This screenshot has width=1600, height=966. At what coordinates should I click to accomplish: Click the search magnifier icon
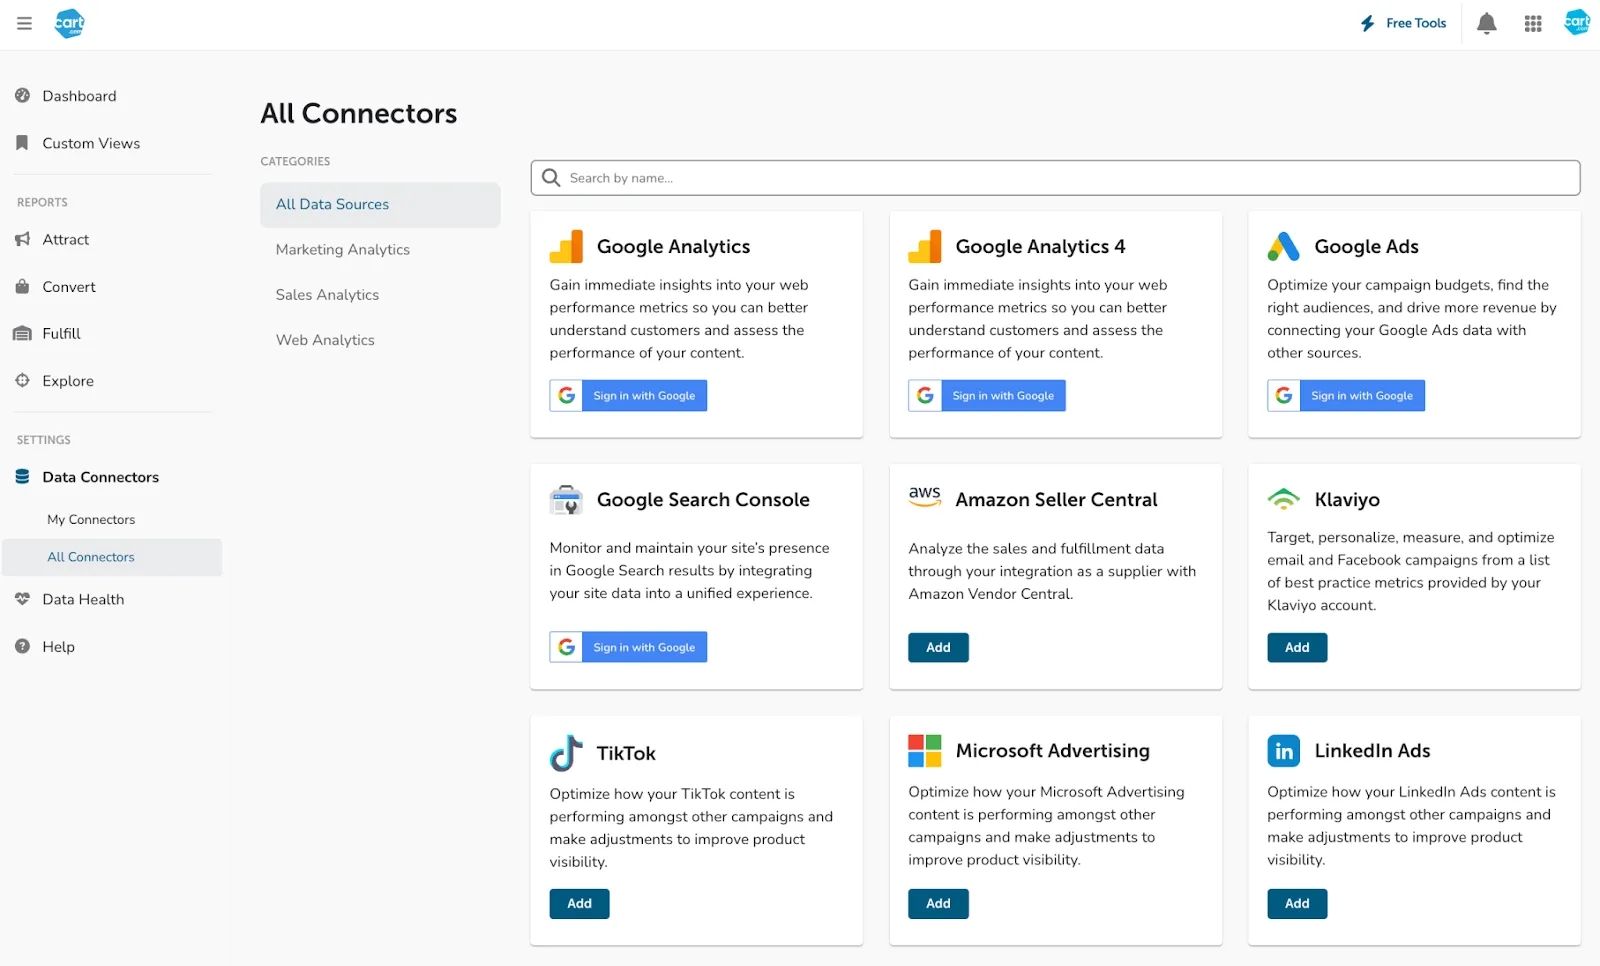coord(551,178)
